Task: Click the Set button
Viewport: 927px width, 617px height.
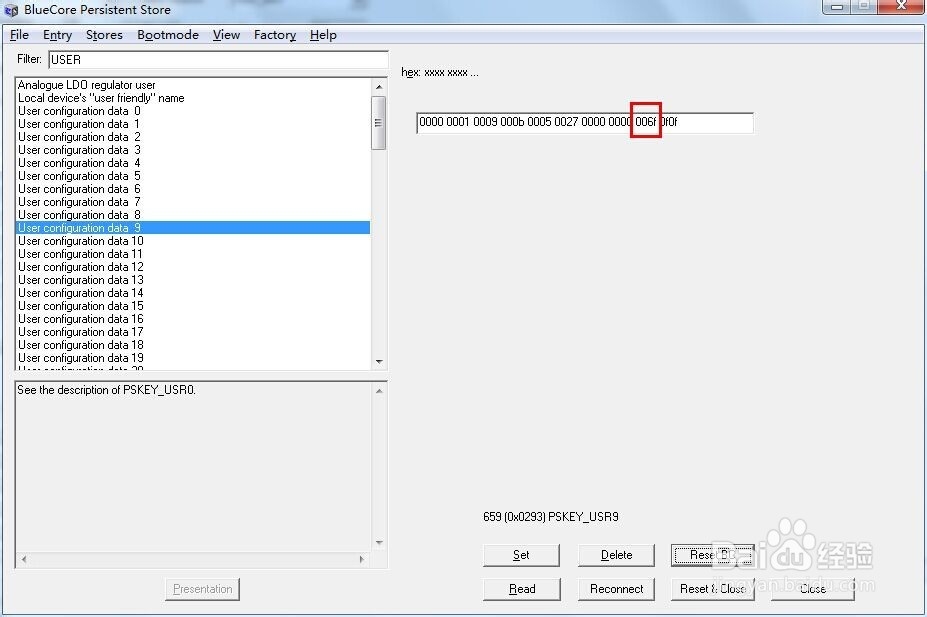Action: point(521,555)
